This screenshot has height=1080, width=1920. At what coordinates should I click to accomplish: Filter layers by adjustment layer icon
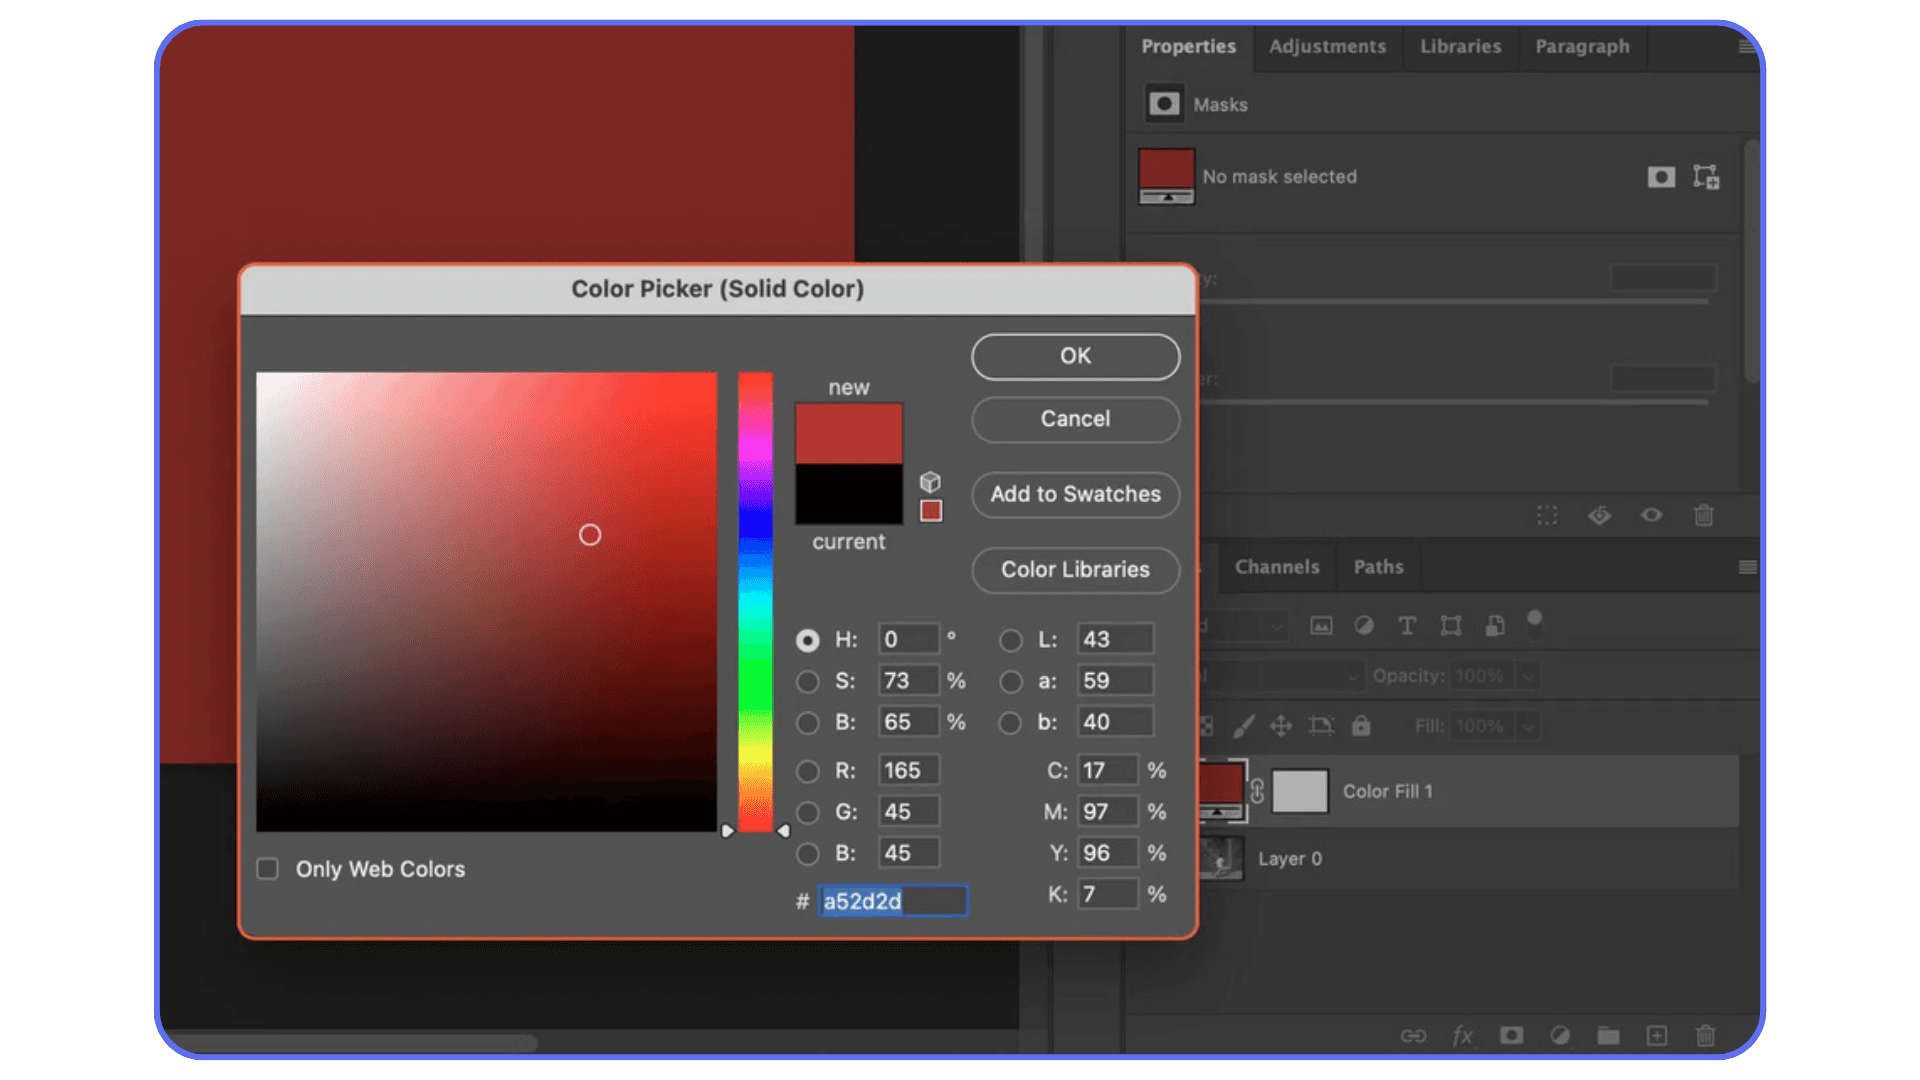point(1363,626)
